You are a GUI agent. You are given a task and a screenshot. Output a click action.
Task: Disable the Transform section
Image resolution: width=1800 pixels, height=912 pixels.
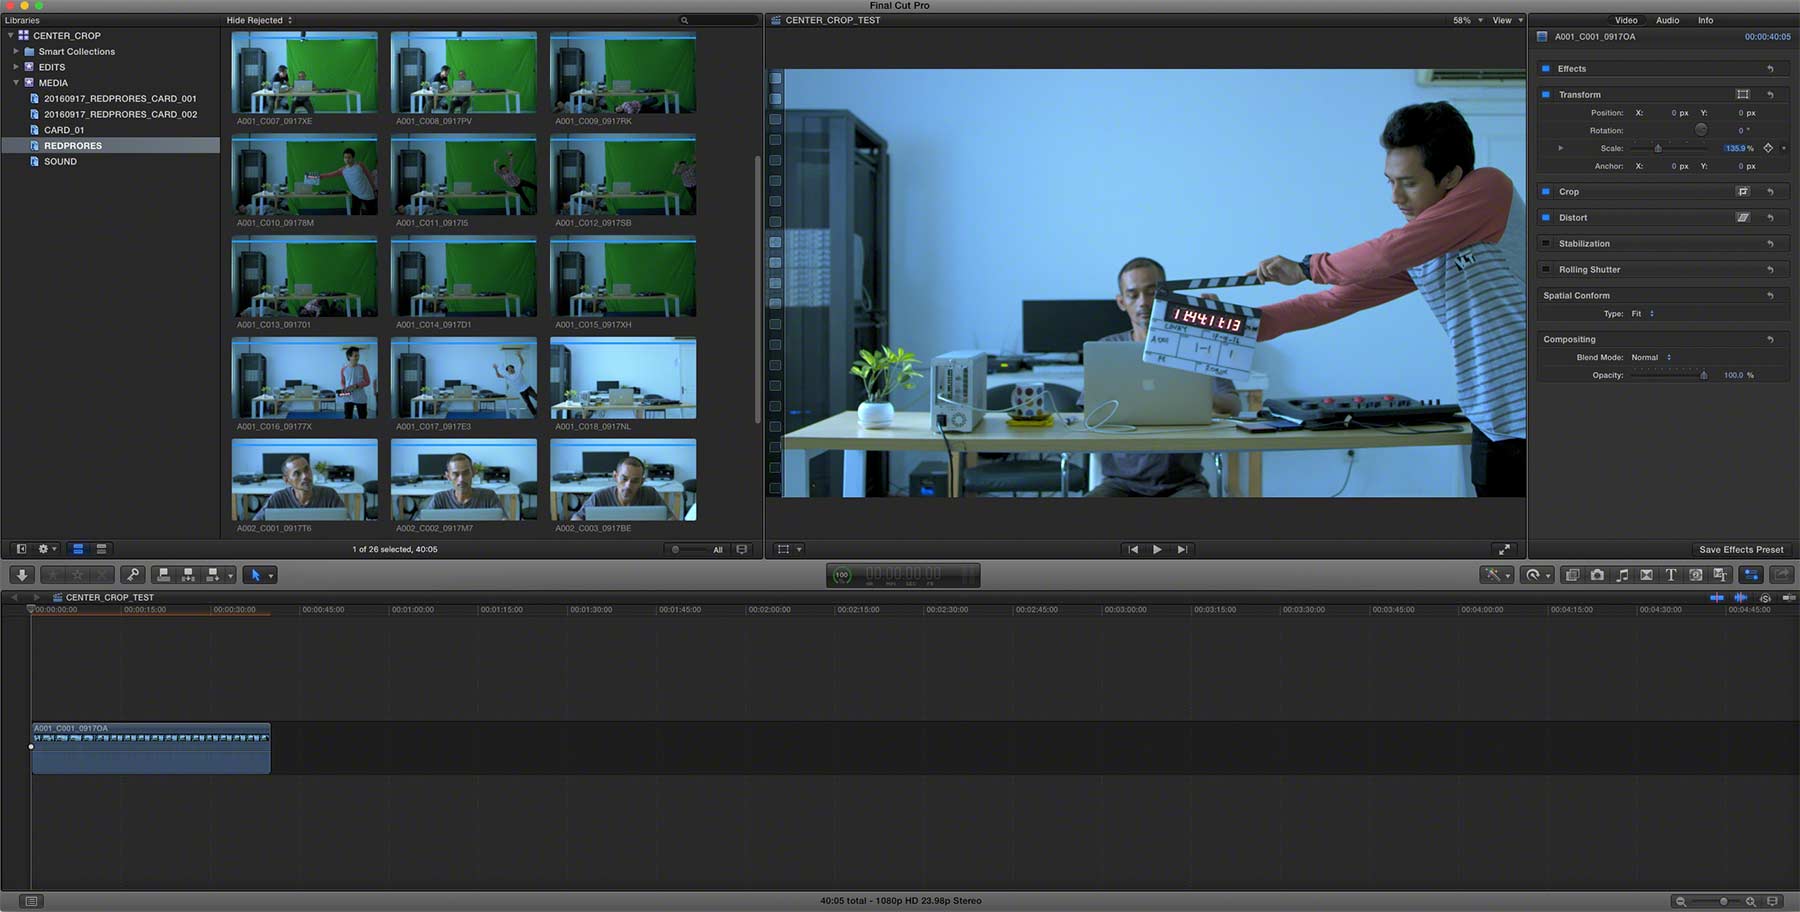point(1546,94)
